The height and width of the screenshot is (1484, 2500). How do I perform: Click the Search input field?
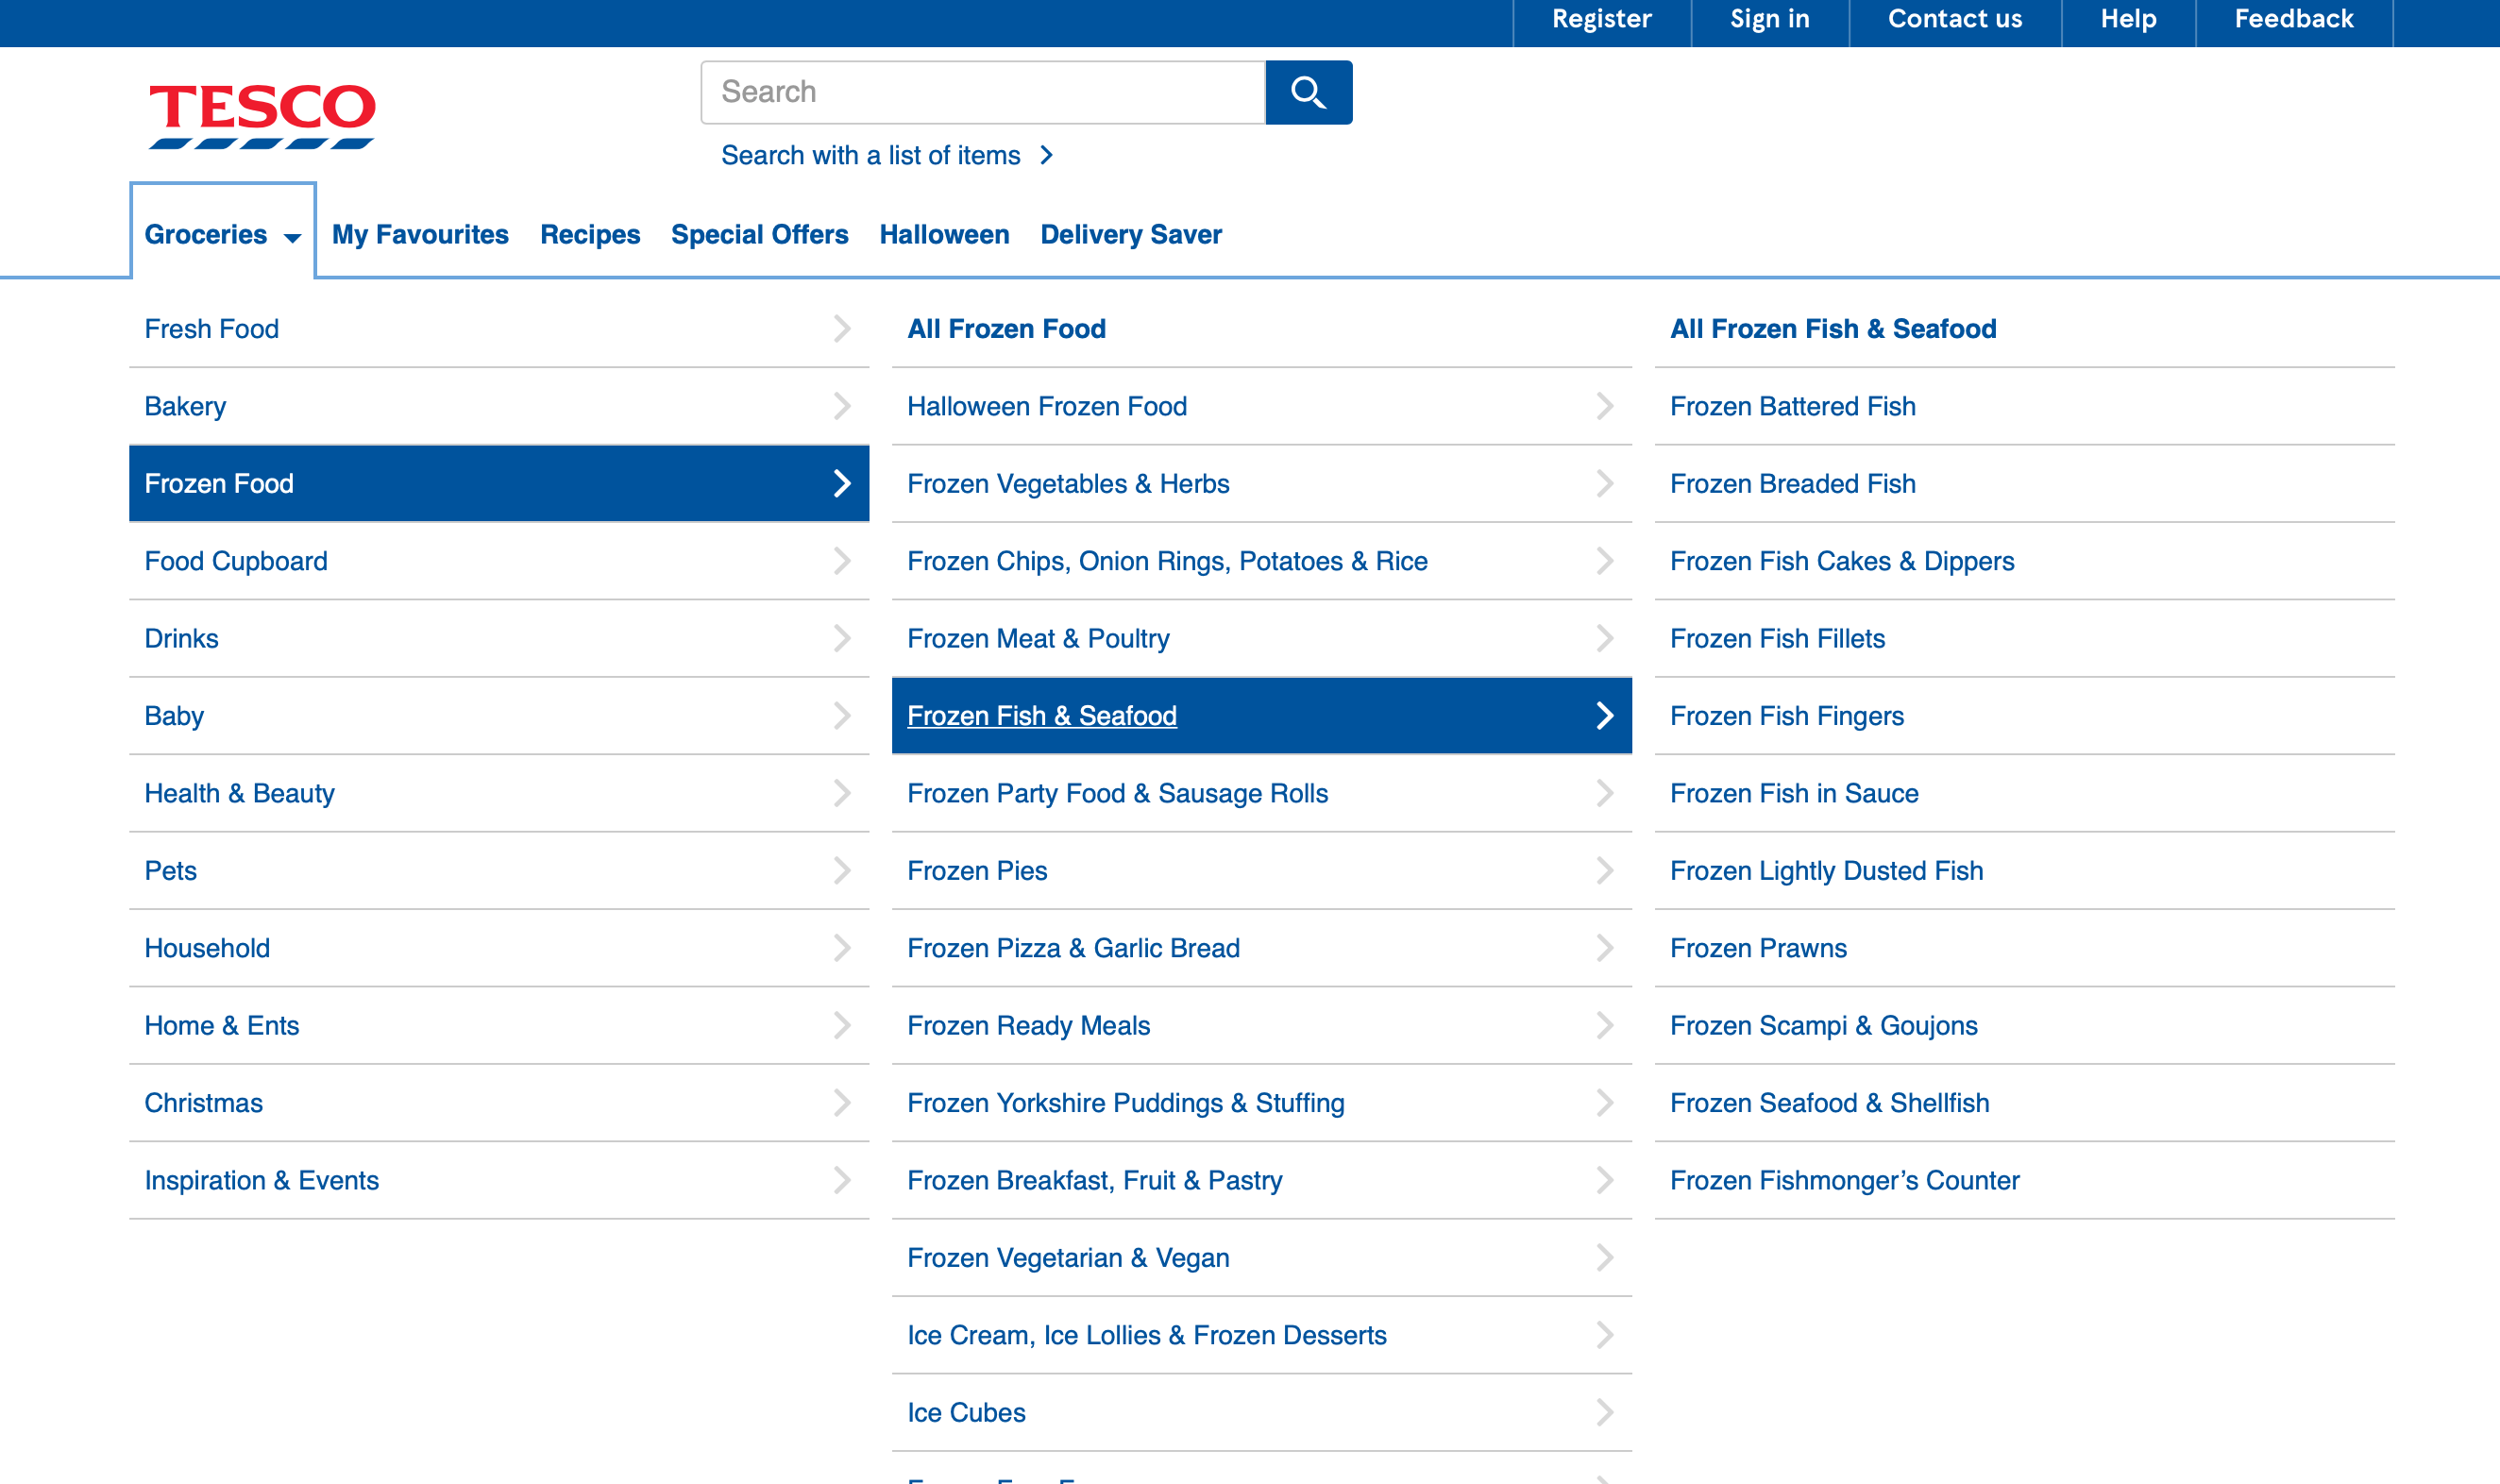click(x=983, y=92)
